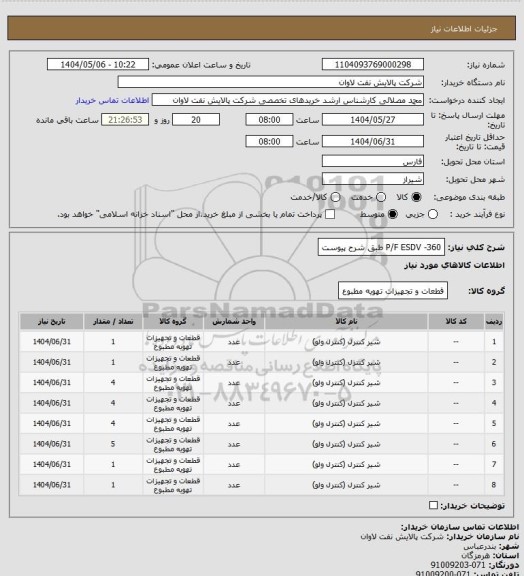
Task: Click the remaining time countdown 21:26:53
Action: coord(125,120)
